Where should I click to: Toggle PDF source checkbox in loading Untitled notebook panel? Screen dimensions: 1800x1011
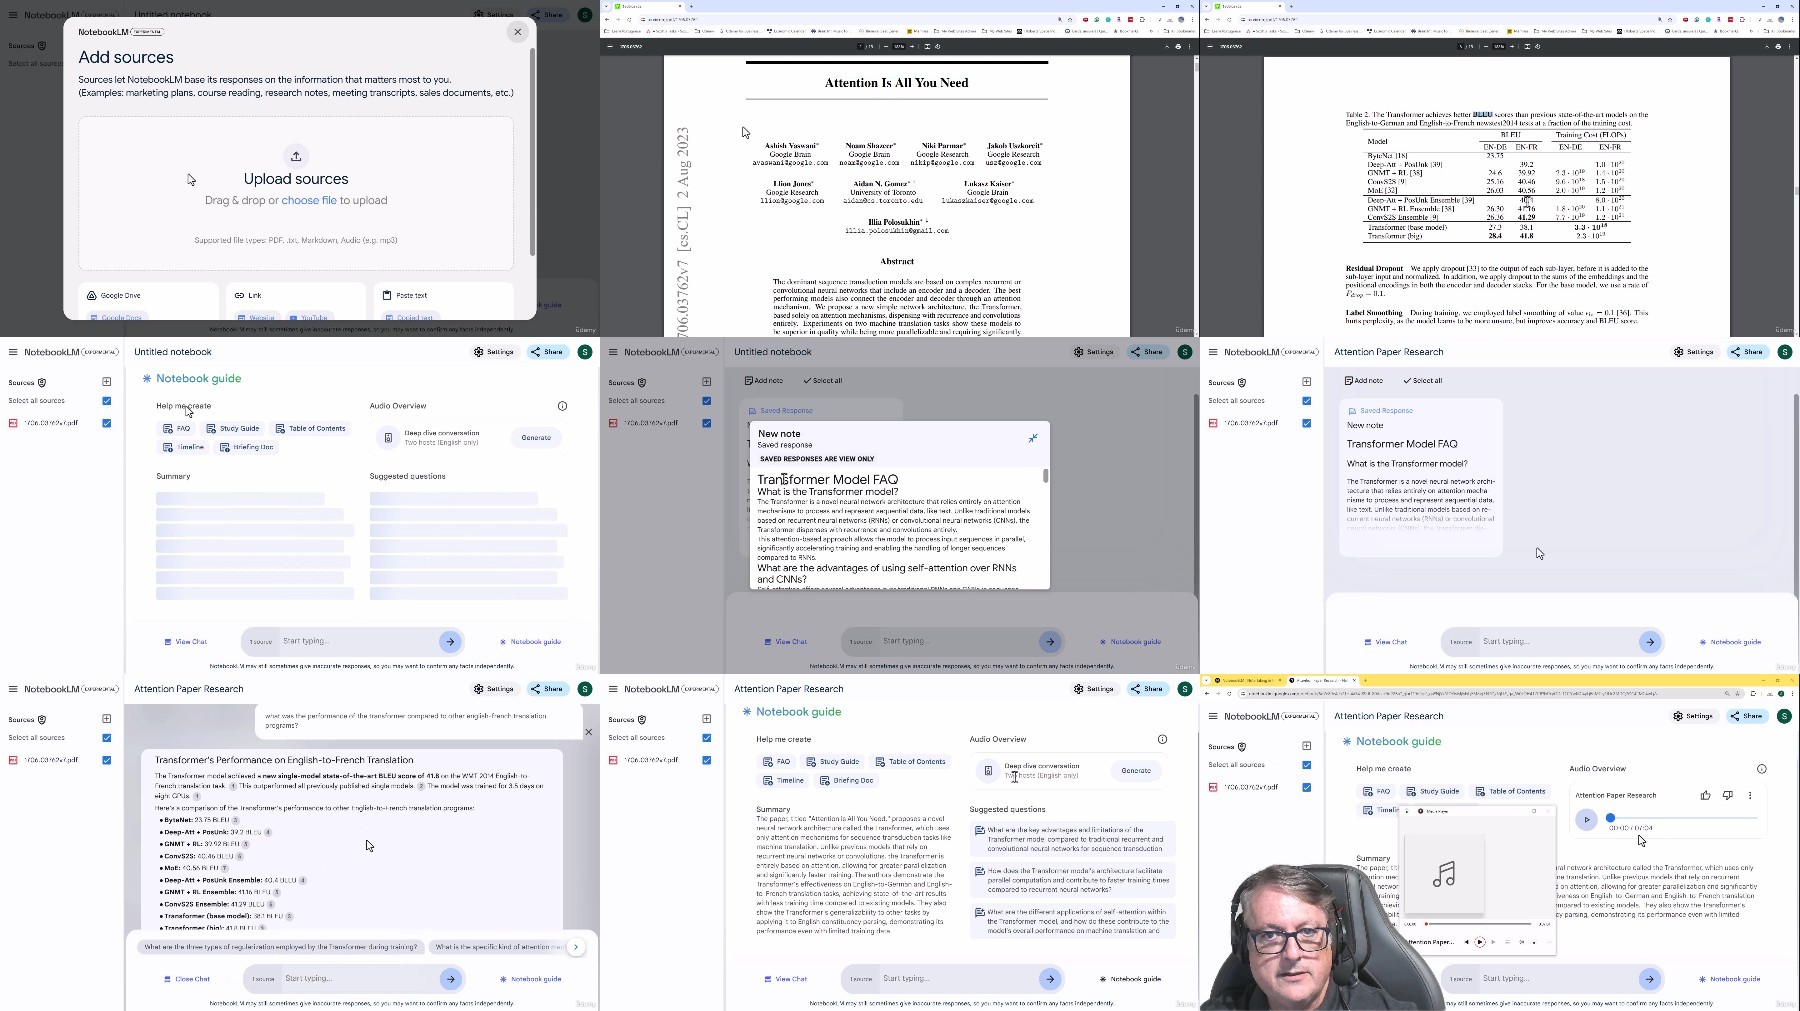click(x=106, y=423)
